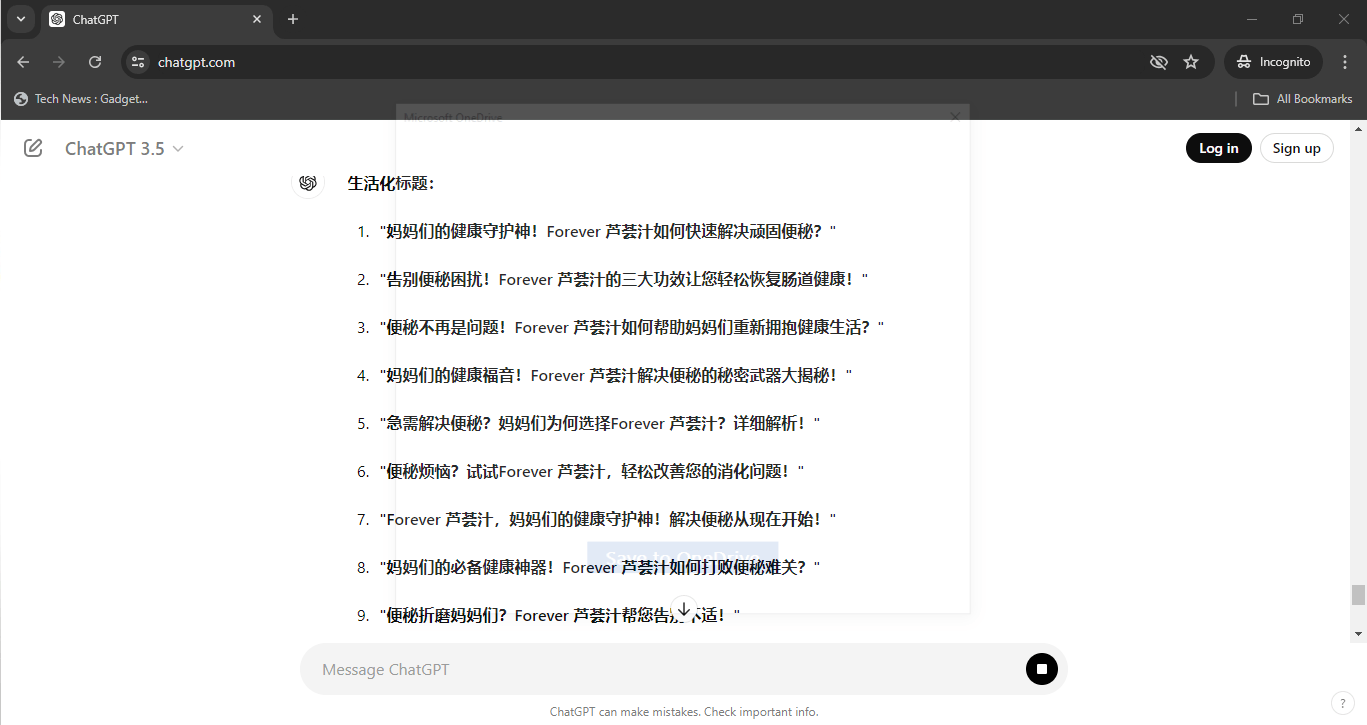Click the vertical scrollbar thumb
Viewport: 1367px width, 725px height.
[1358, 595]
